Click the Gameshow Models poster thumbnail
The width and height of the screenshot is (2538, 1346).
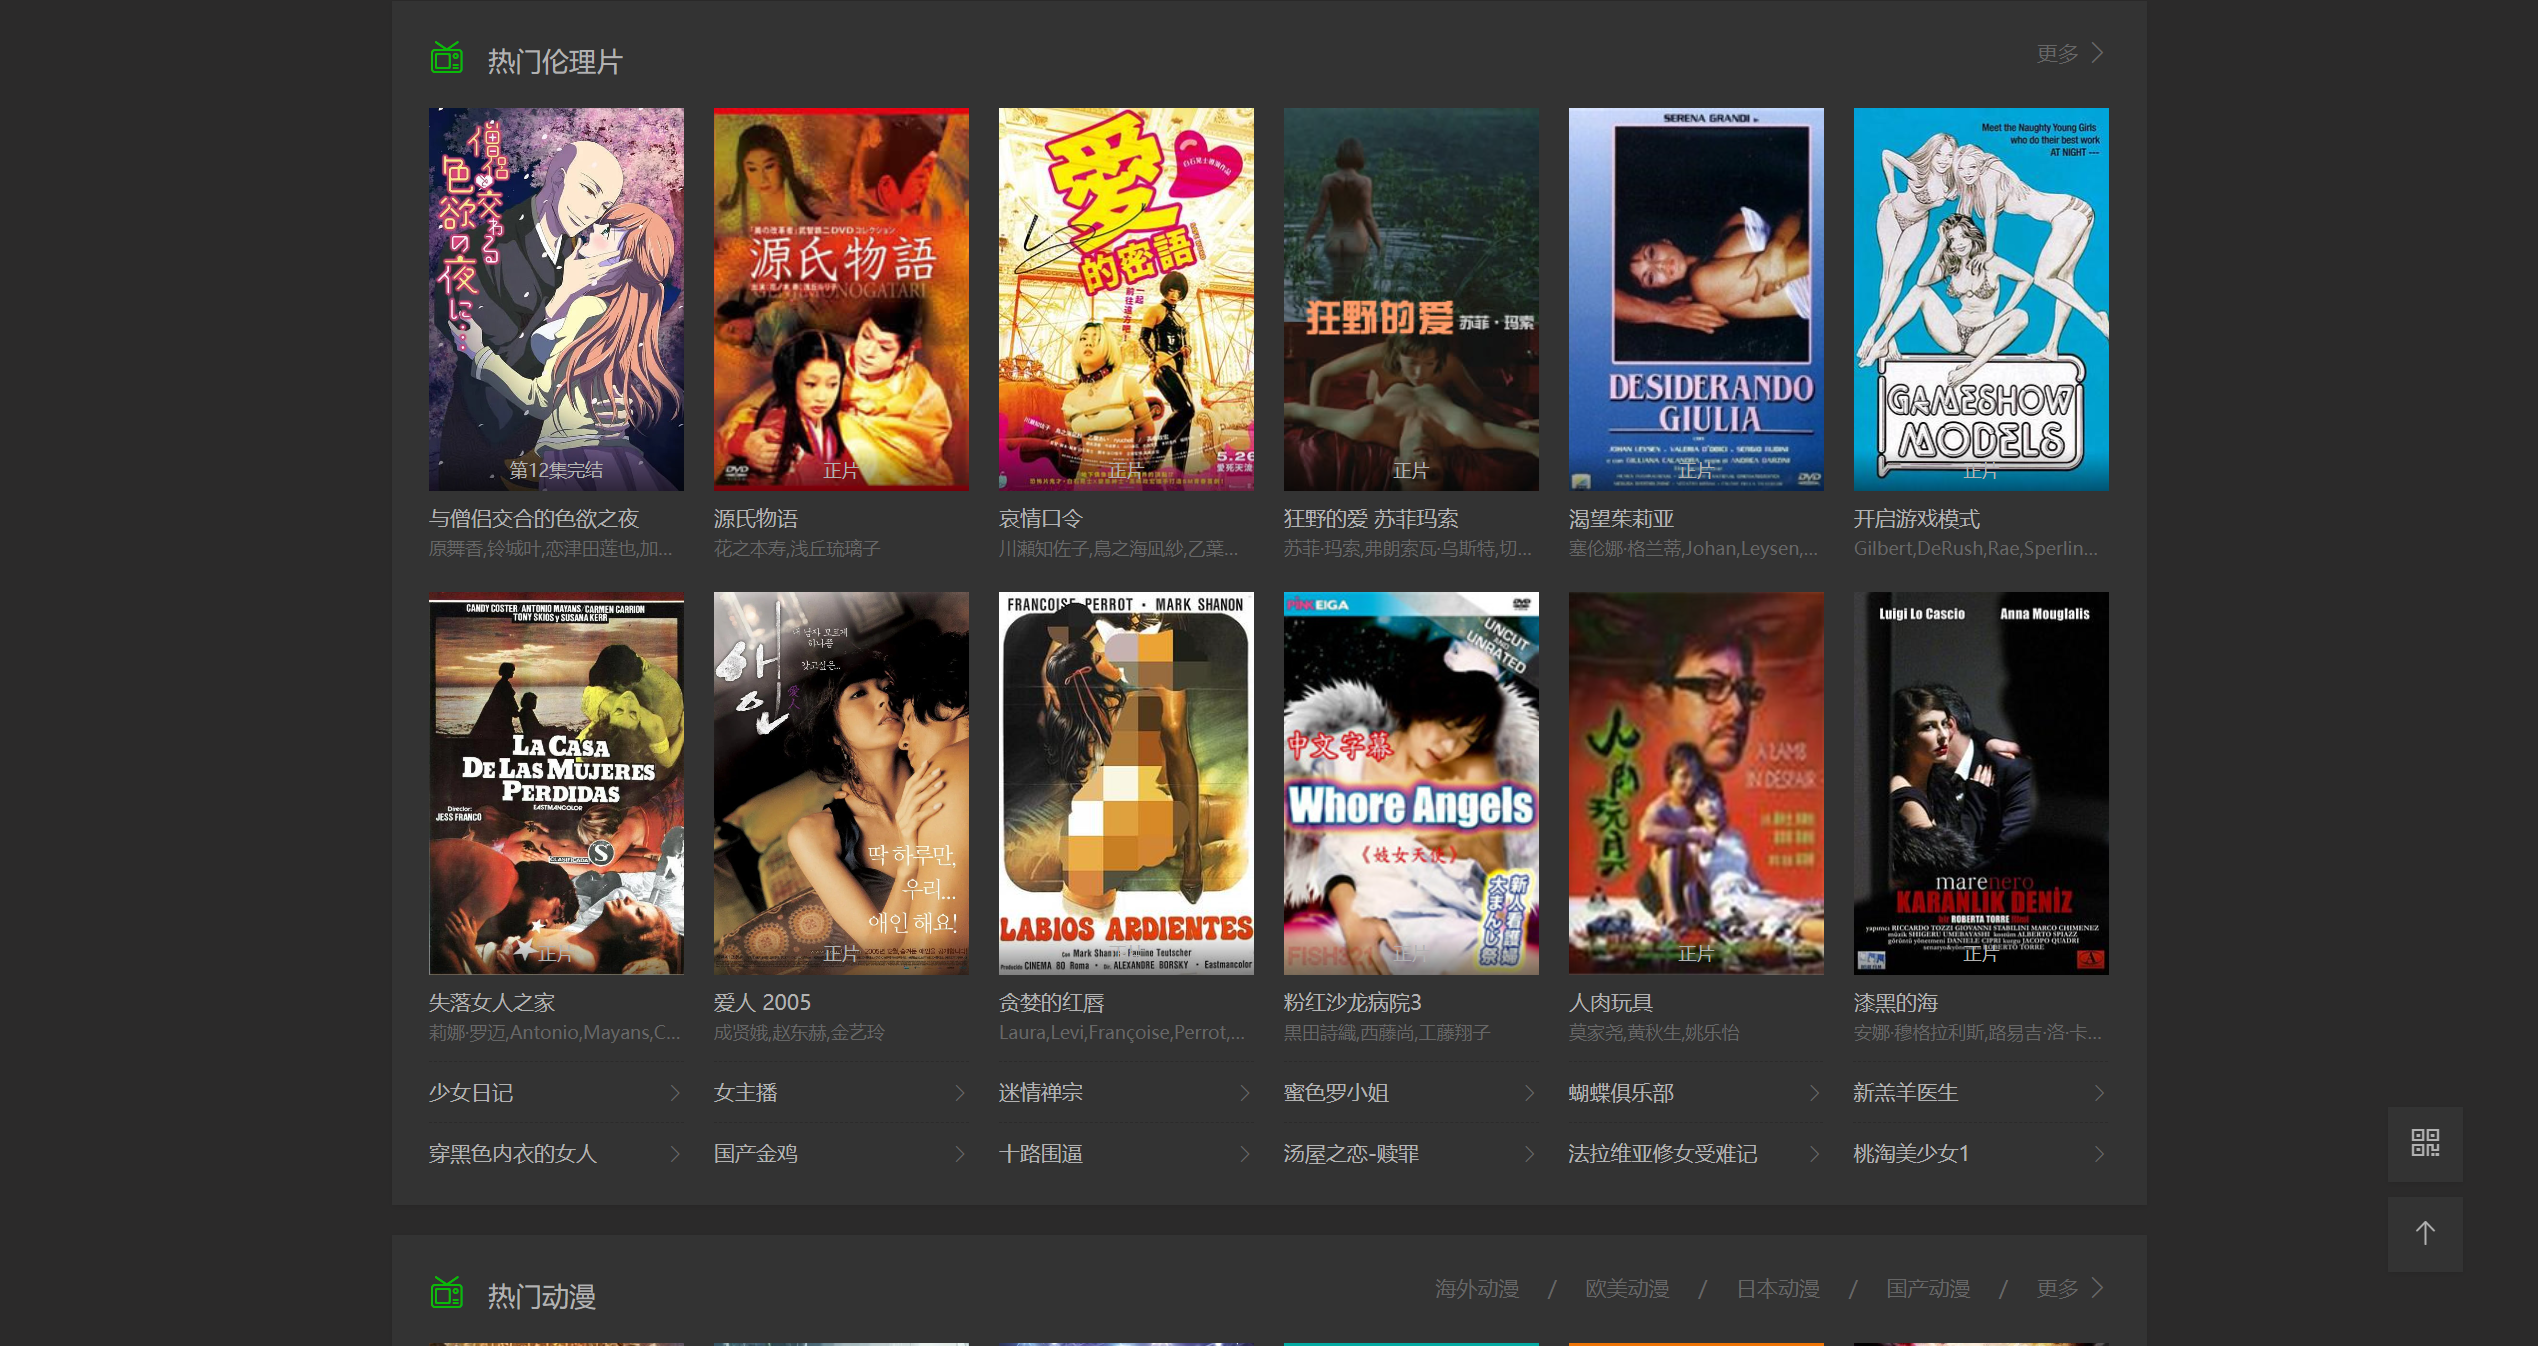[1980, 299]
